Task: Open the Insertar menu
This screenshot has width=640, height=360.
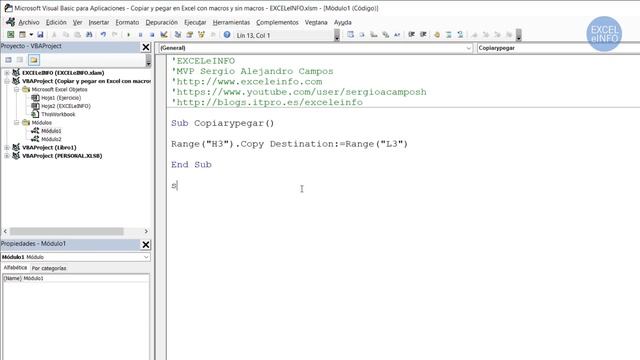Action: coord(99,22)
